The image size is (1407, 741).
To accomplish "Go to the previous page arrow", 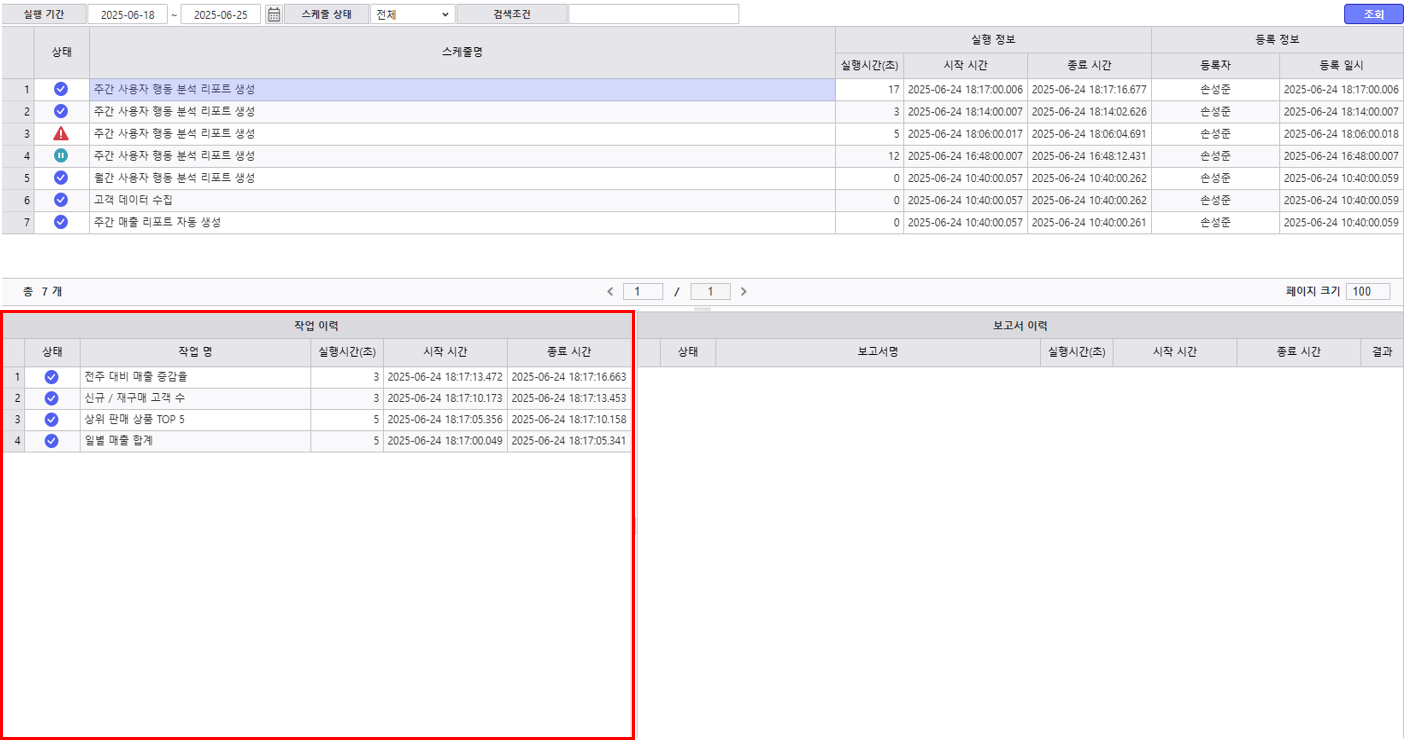I will point(611,292).
